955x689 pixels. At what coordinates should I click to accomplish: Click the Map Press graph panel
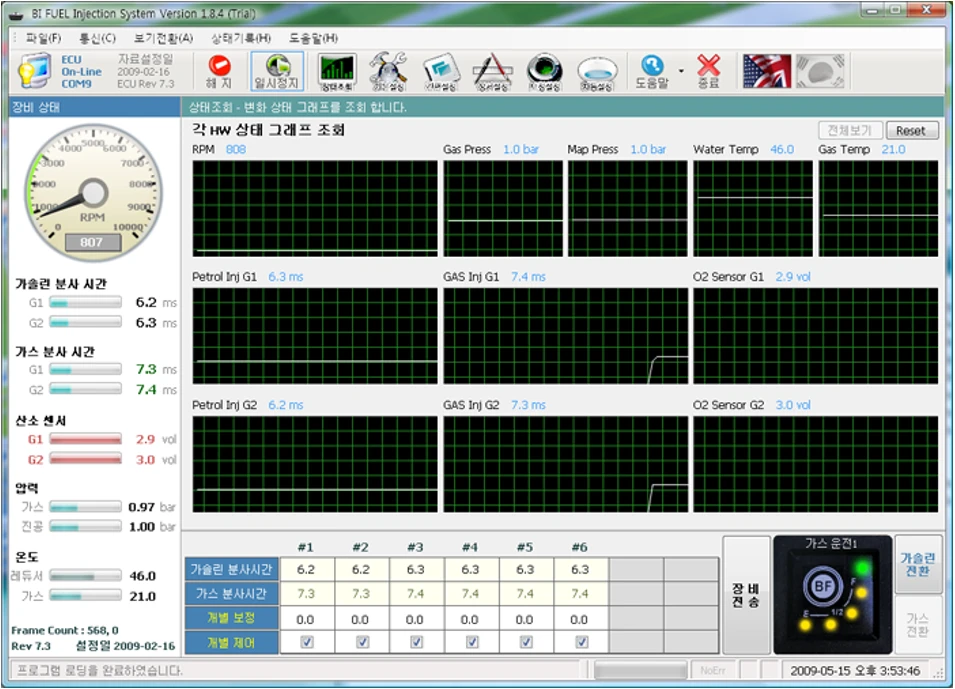coord(628,208)
